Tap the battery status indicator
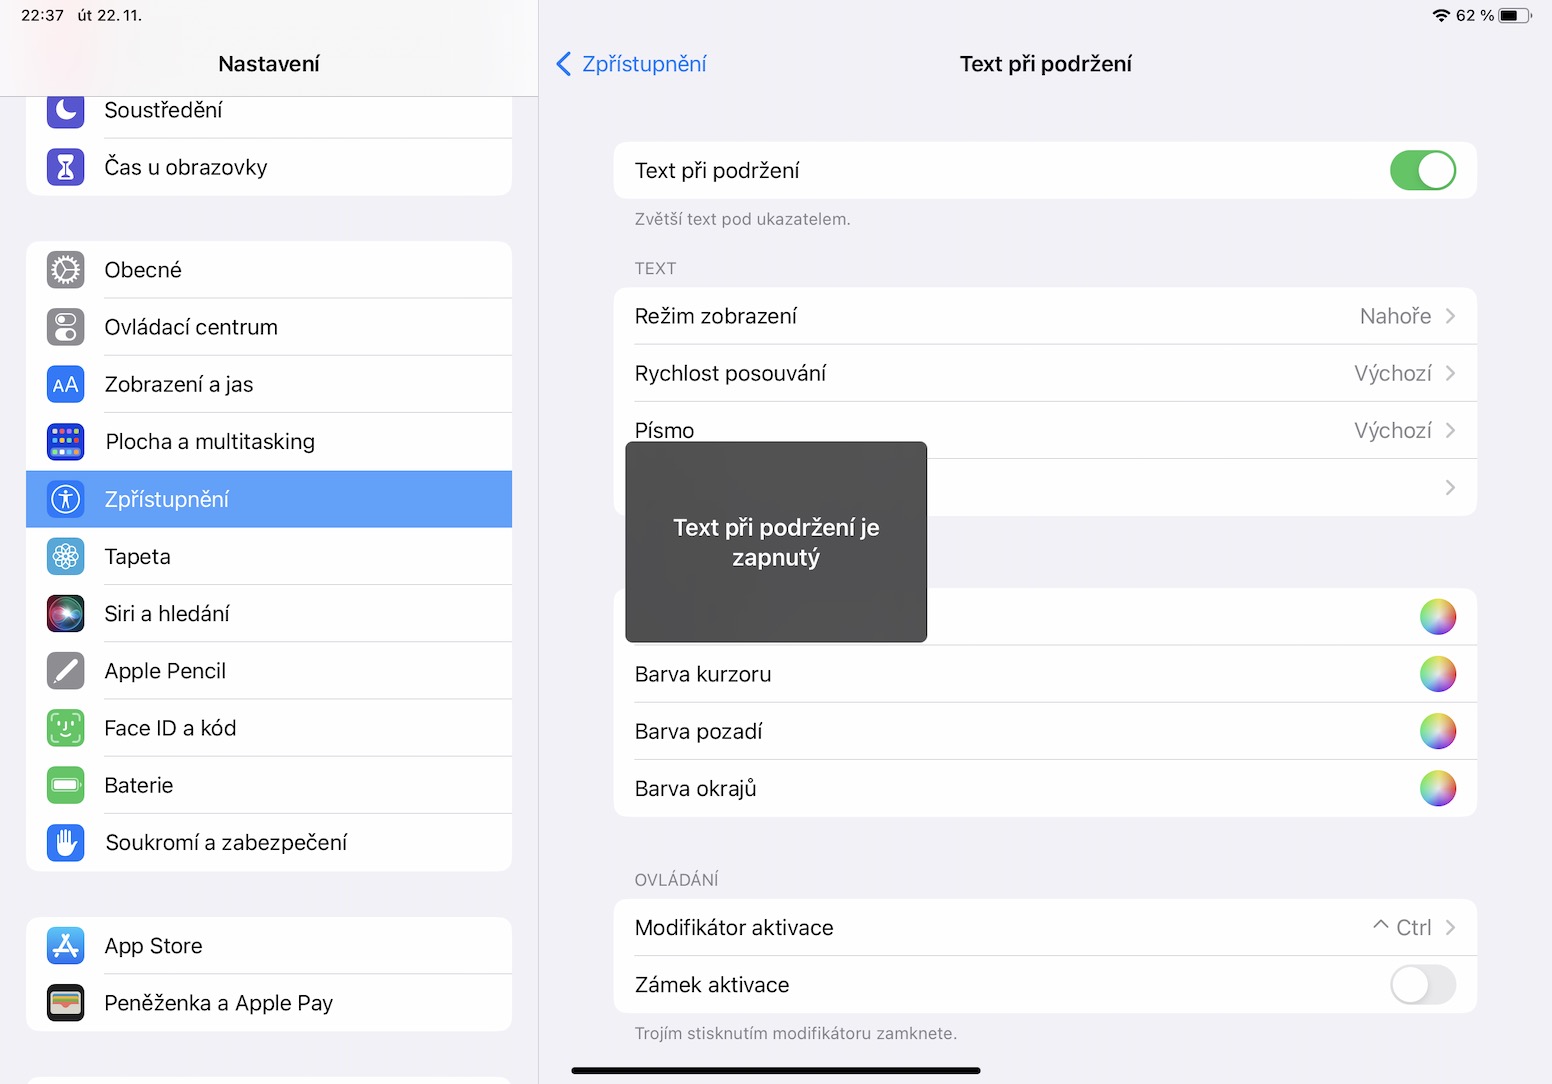Image resolution: width=1552 pixels, height=1084 pixels. (1514, 15)
